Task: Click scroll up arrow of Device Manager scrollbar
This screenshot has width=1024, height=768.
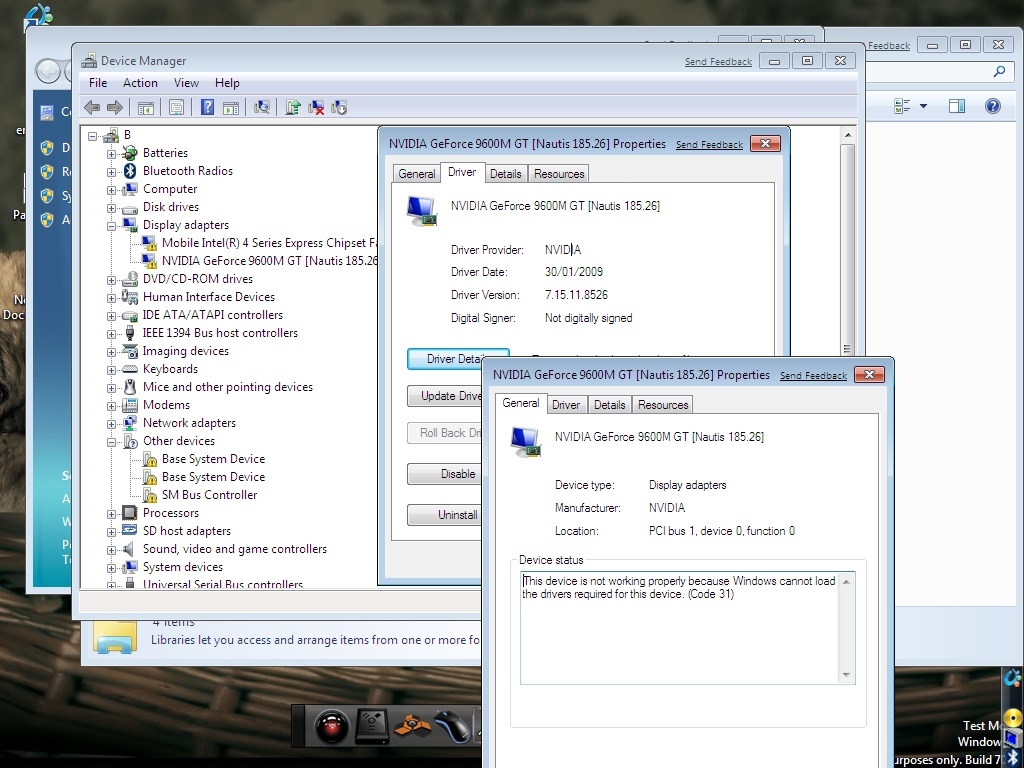Action: coord(848,135)
